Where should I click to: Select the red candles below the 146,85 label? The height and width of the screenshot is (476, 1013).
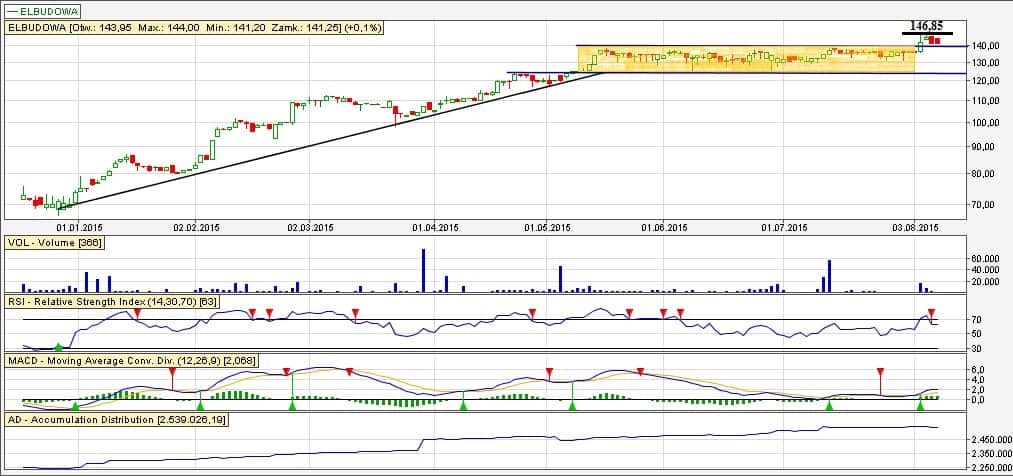point(933,40)
